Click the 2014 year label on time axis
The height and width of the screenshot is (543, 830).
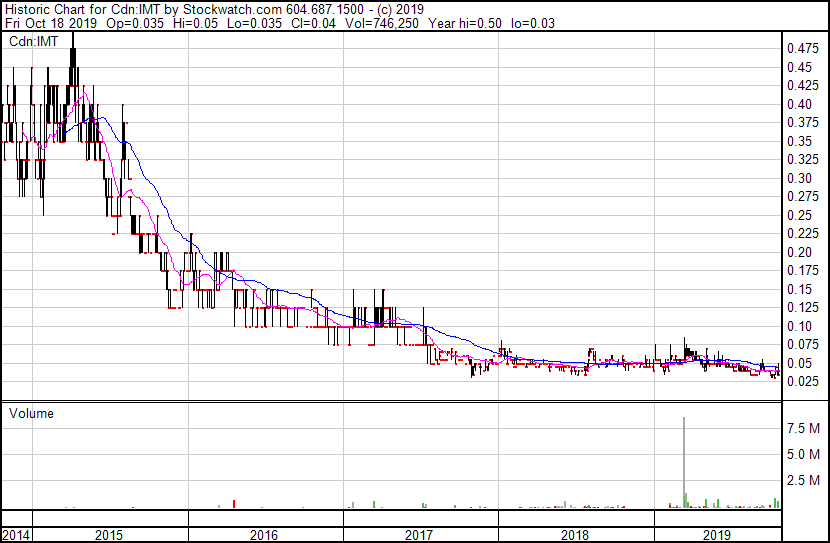click(16, 535)
